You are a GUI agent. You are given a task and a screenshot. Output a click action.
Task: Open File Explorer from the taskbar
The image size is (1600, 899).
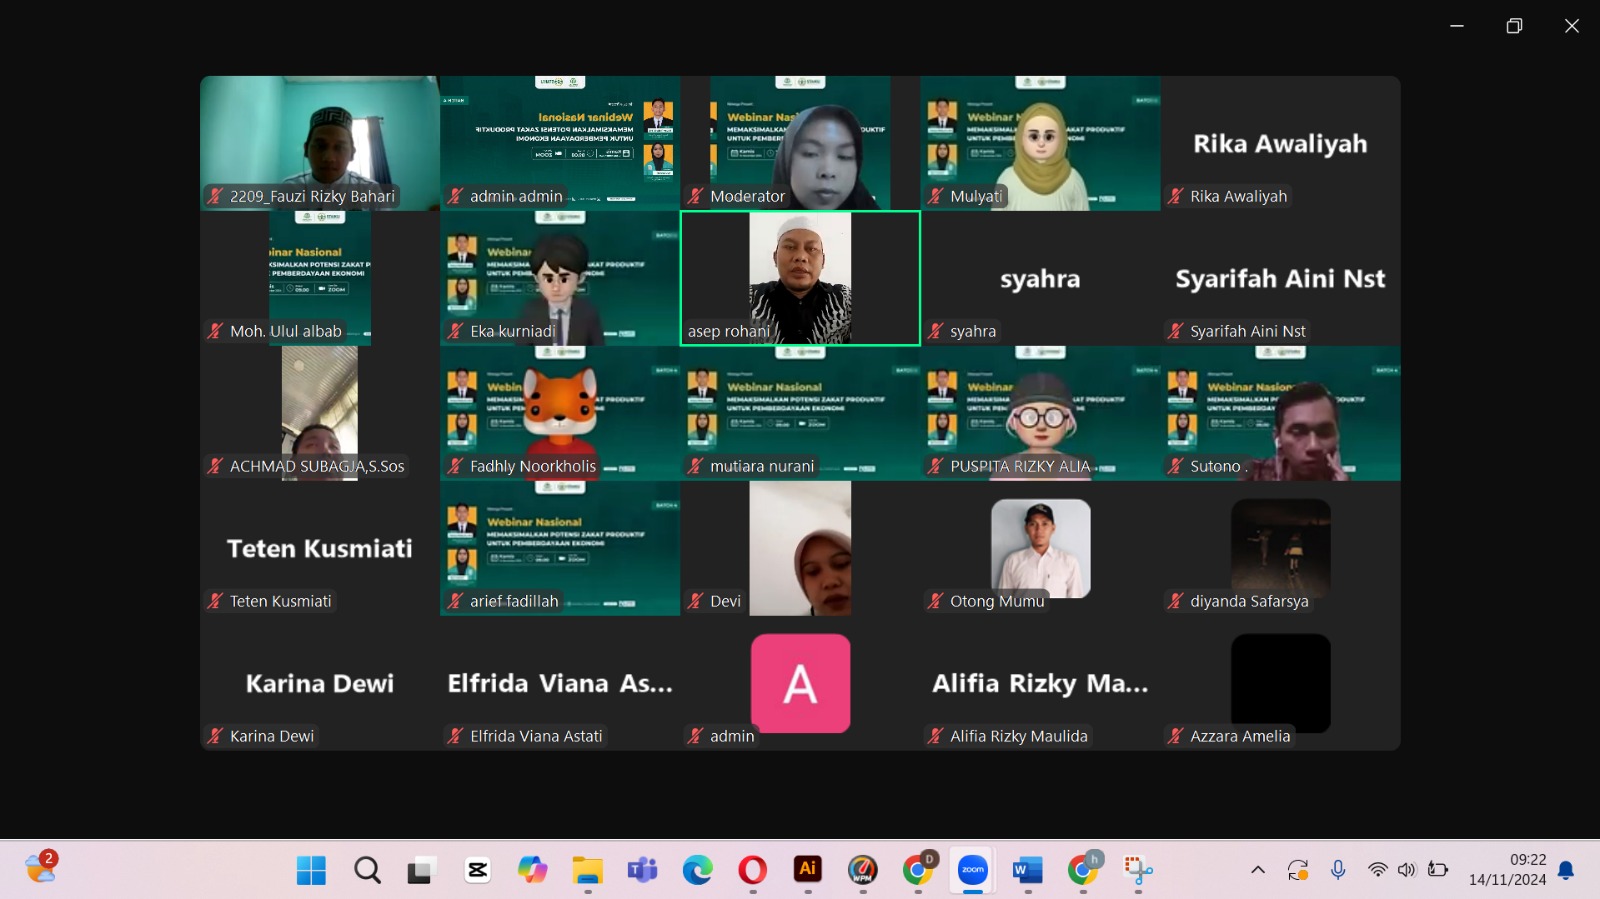[x=587, y=870]
